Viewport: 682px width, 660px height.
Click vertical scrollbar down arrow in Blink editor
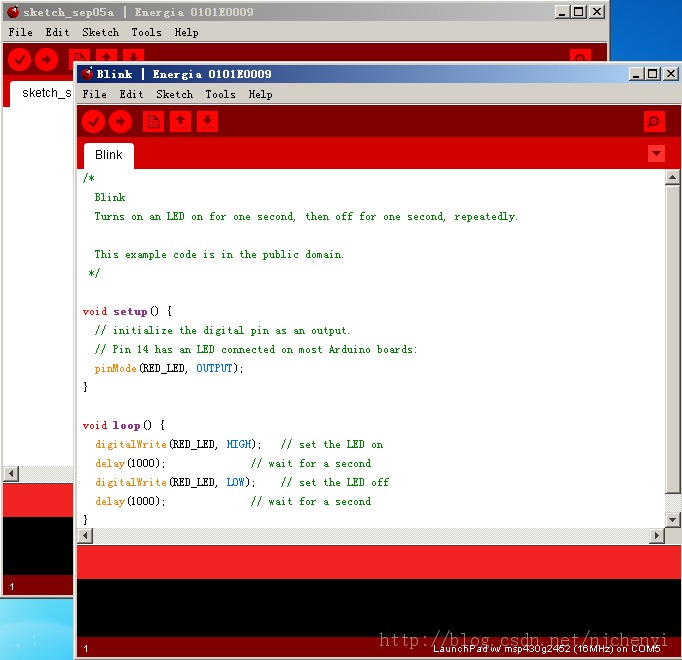[672, 519]
